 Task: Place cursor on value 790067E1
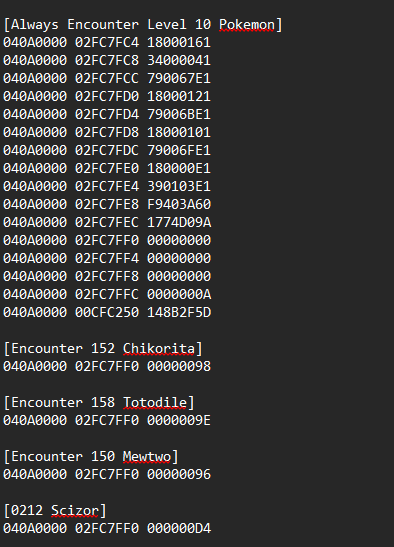click(x=179, y=78)
